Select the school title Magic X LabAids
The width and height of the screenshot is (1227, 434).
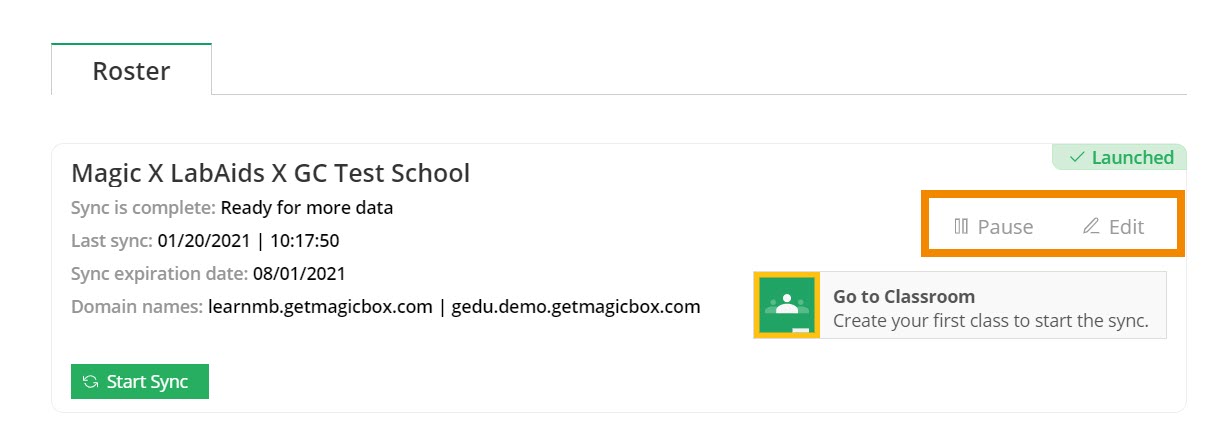(x=270, y=173)
